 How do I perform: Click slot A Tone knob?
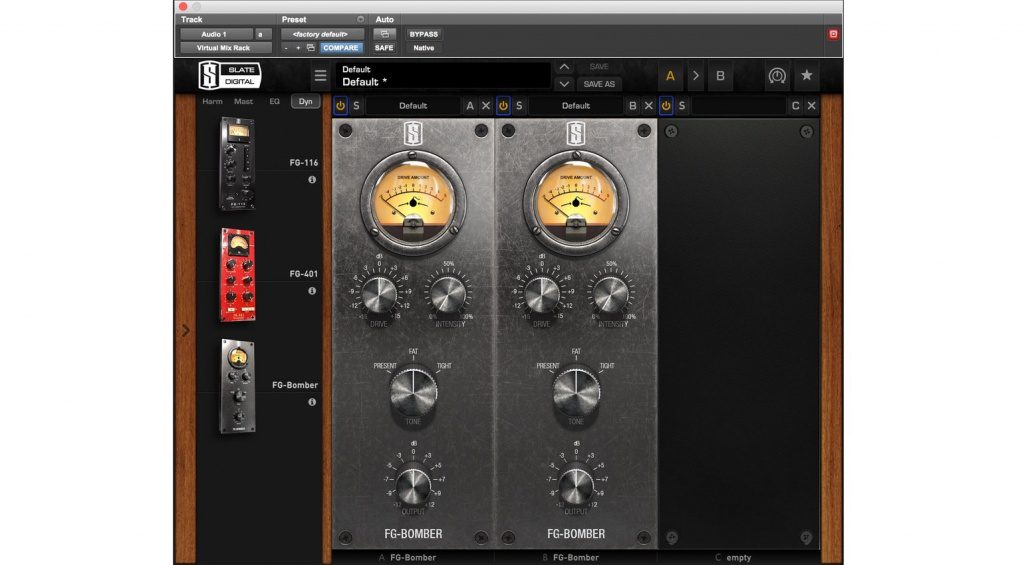(413, 392)
